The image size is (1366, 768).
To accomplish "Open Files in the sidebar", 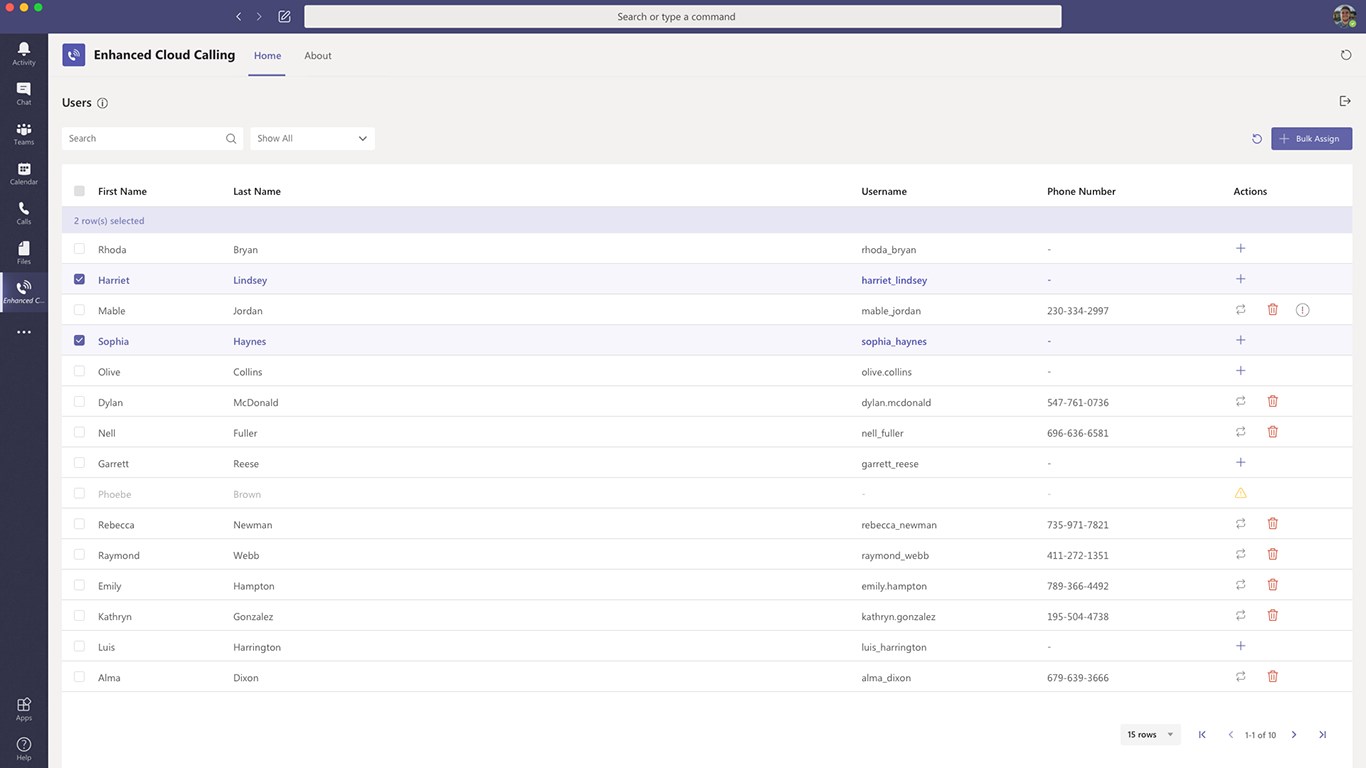I will (24, 253).
